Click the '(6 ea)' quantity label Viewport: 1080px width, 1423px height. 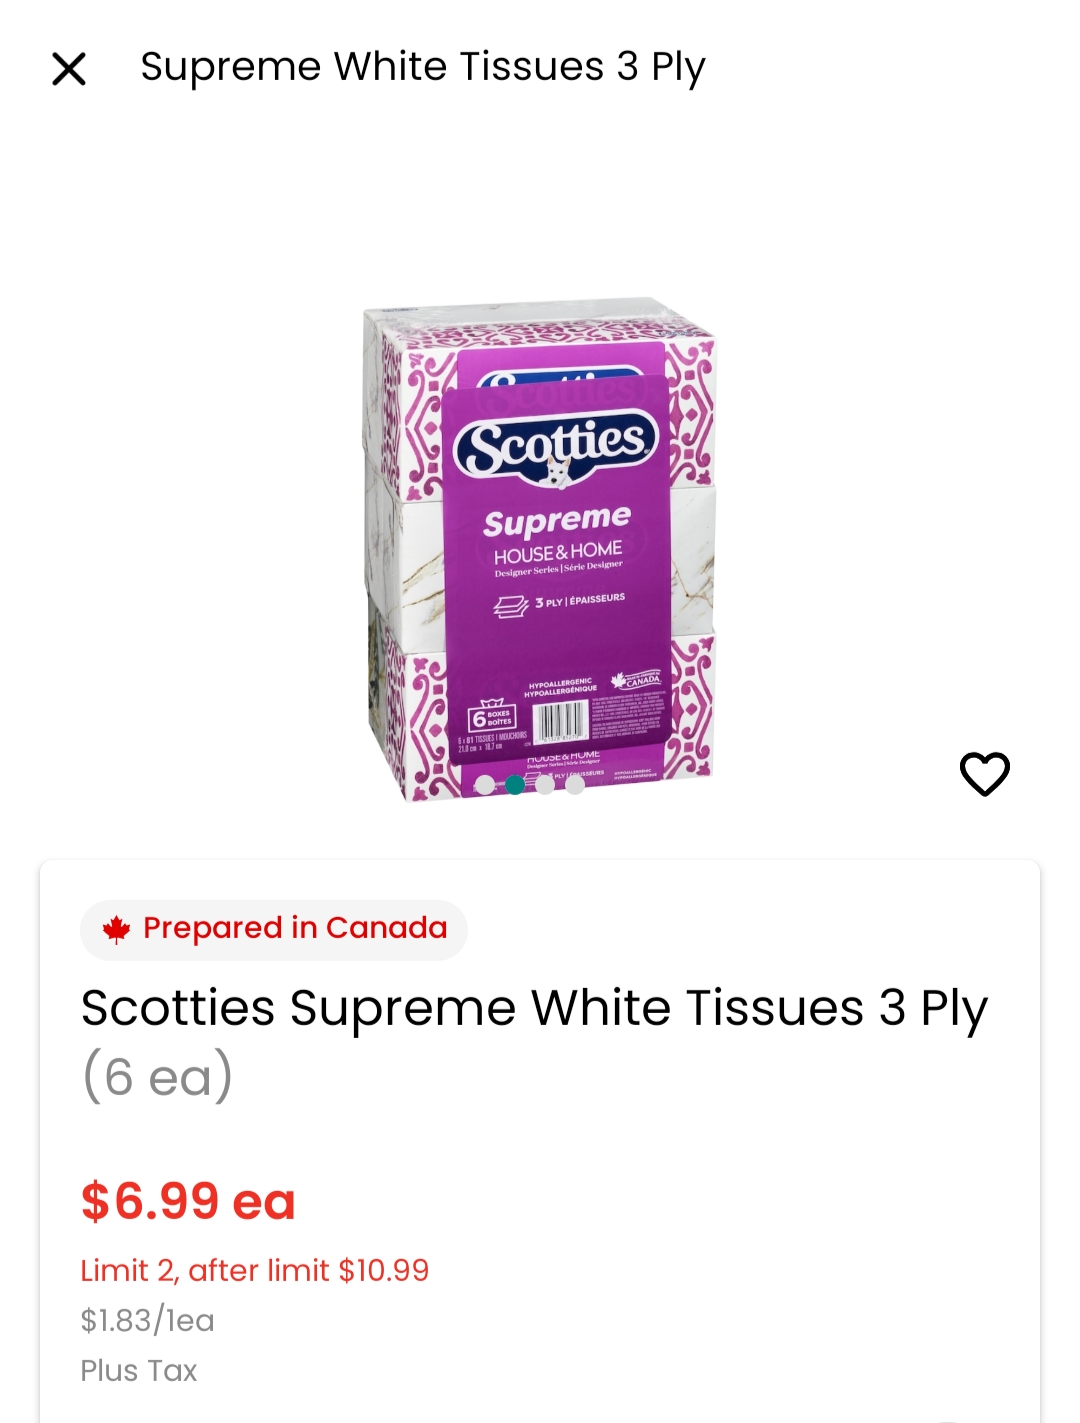tap(157, 1077)
